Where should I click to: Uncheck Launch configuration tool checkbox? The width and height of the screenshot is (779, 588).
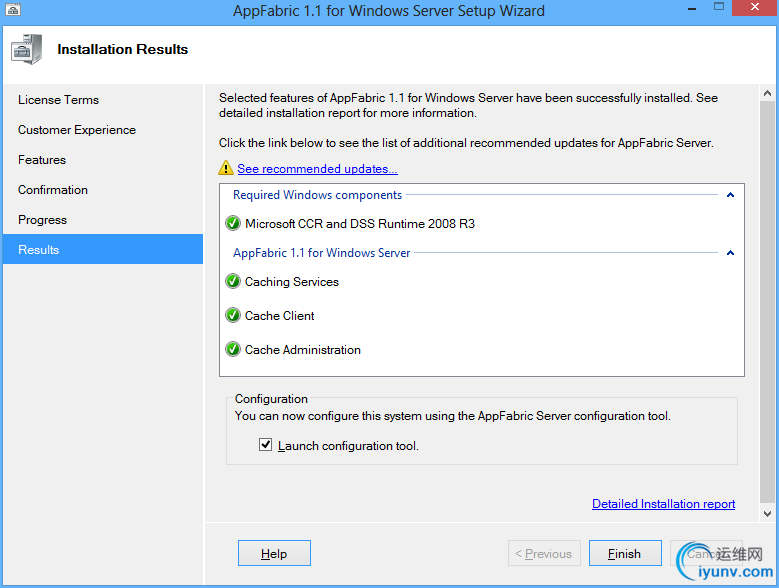[265, 444]
